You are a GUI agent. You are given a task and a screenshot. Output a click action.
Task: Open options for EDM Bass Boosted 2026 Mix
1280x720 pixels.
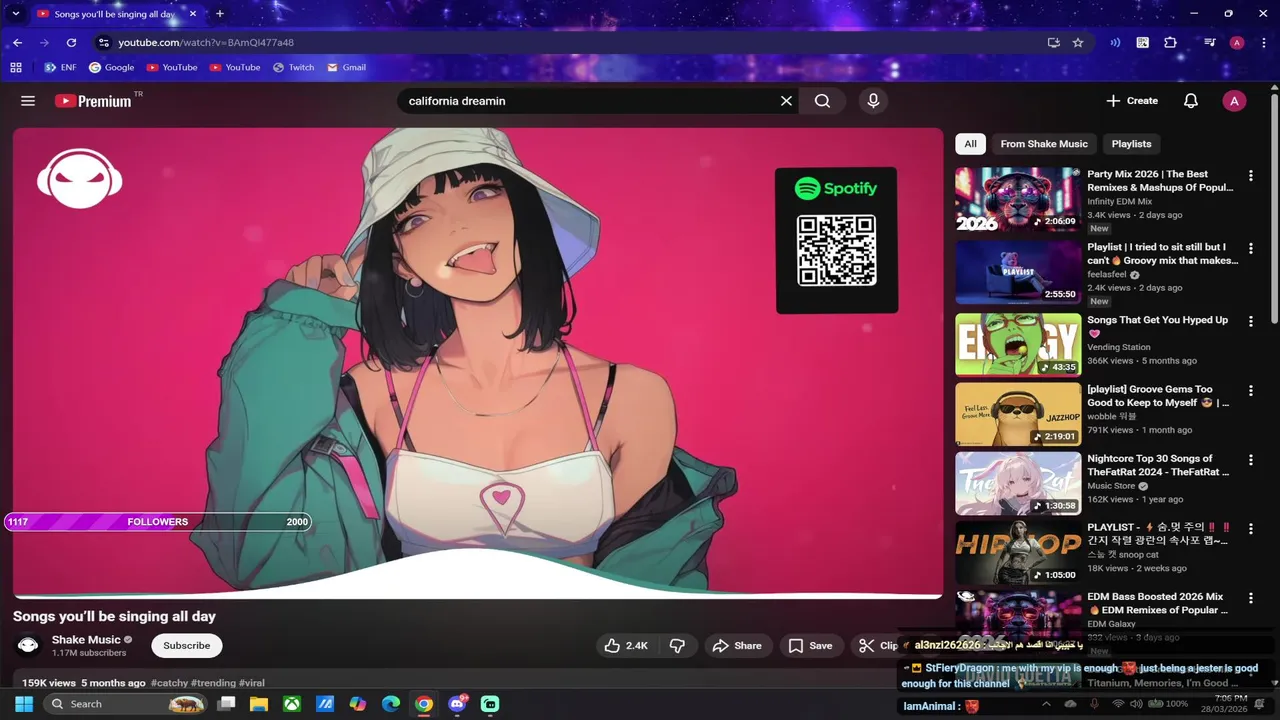pyautogui.click(x=1250, y=598)
